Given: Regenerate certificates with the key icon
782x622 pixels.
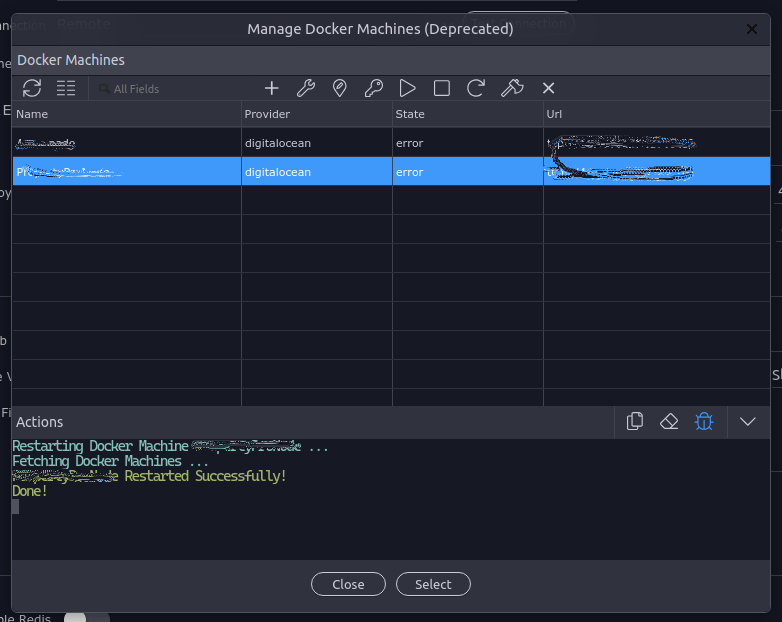Looking at the screenshot, I should (374, 88).
